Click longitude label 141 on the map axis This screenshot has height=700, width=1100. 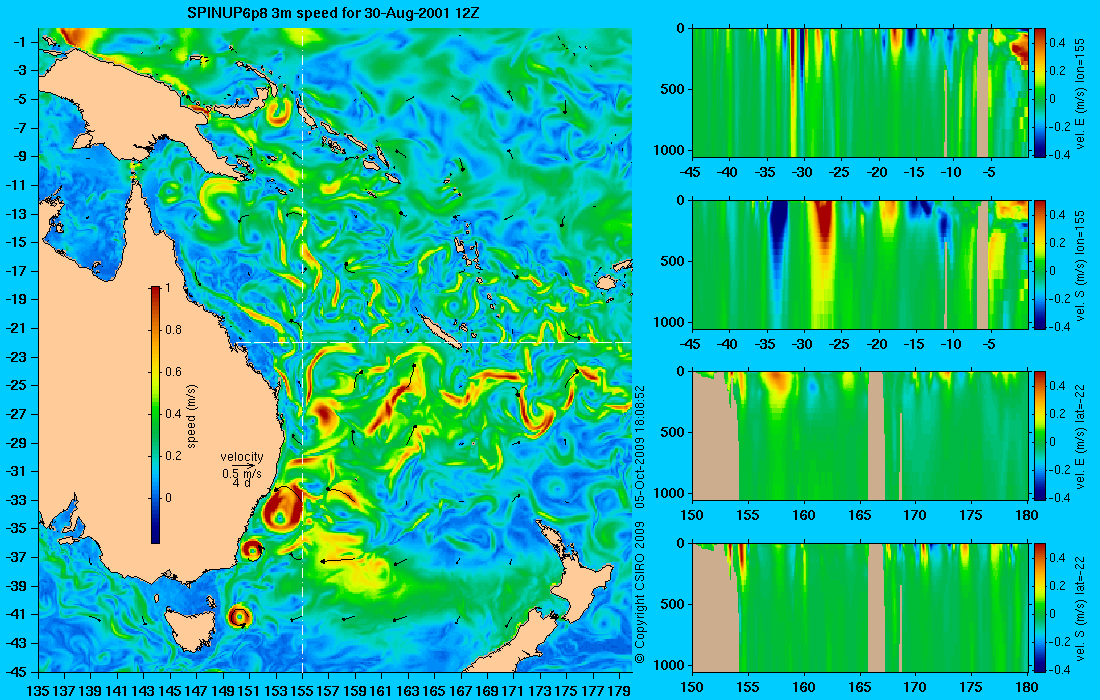click(x=117, y=691)
